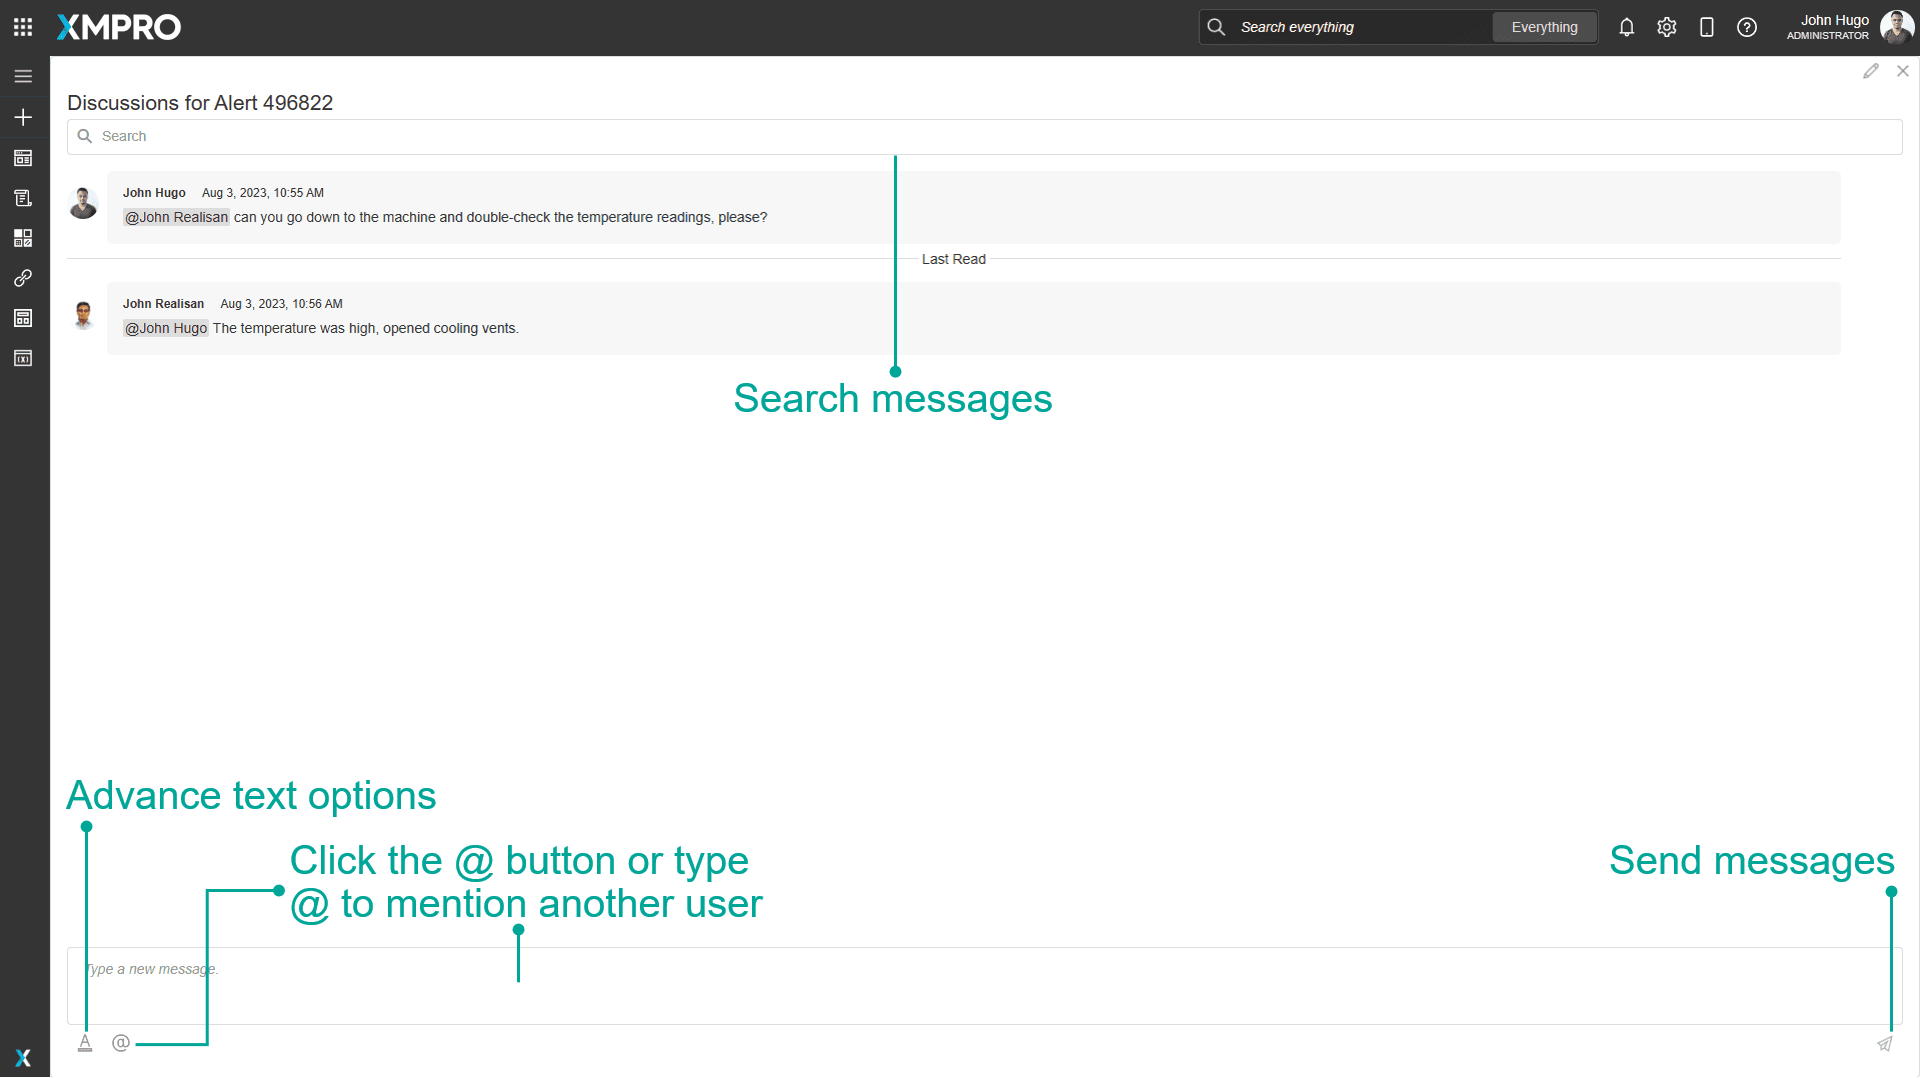Click the XMPRO logo

click(118, 27)
